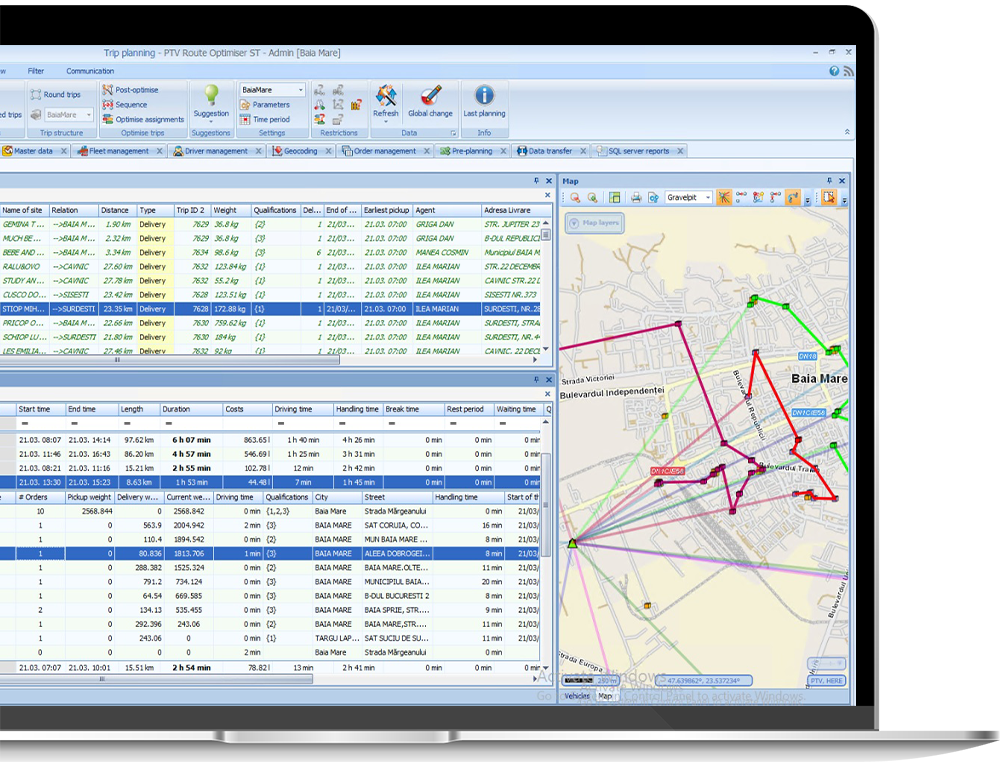
Task: Click the Round trips icon
Action: pyautogui.click(x=36, y=94)
